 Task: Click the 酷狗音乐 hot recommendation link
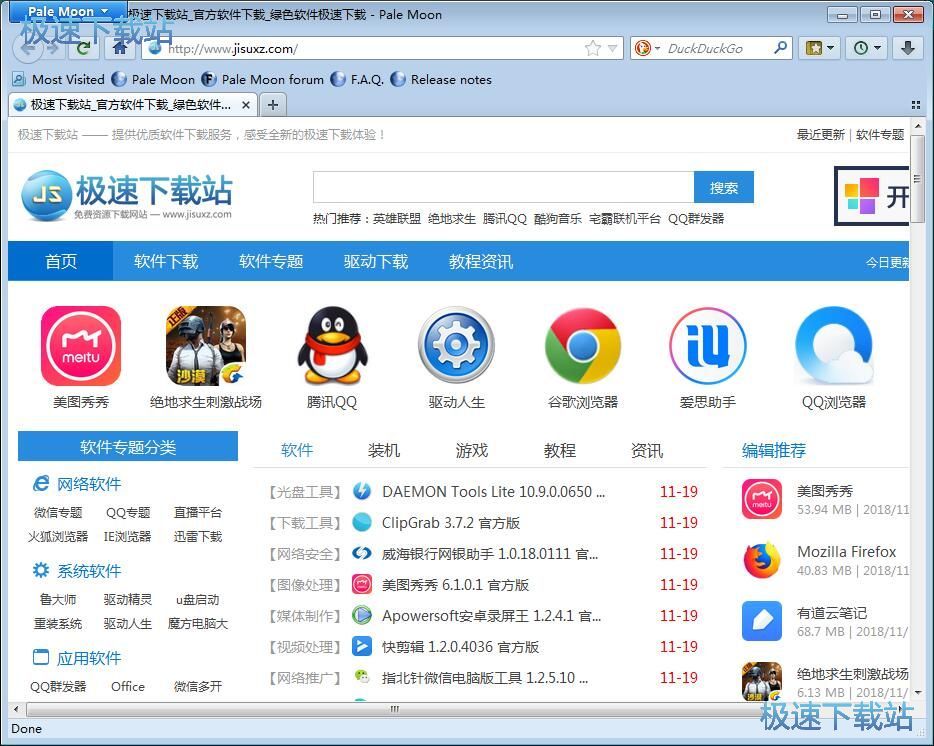click(558, 219)
